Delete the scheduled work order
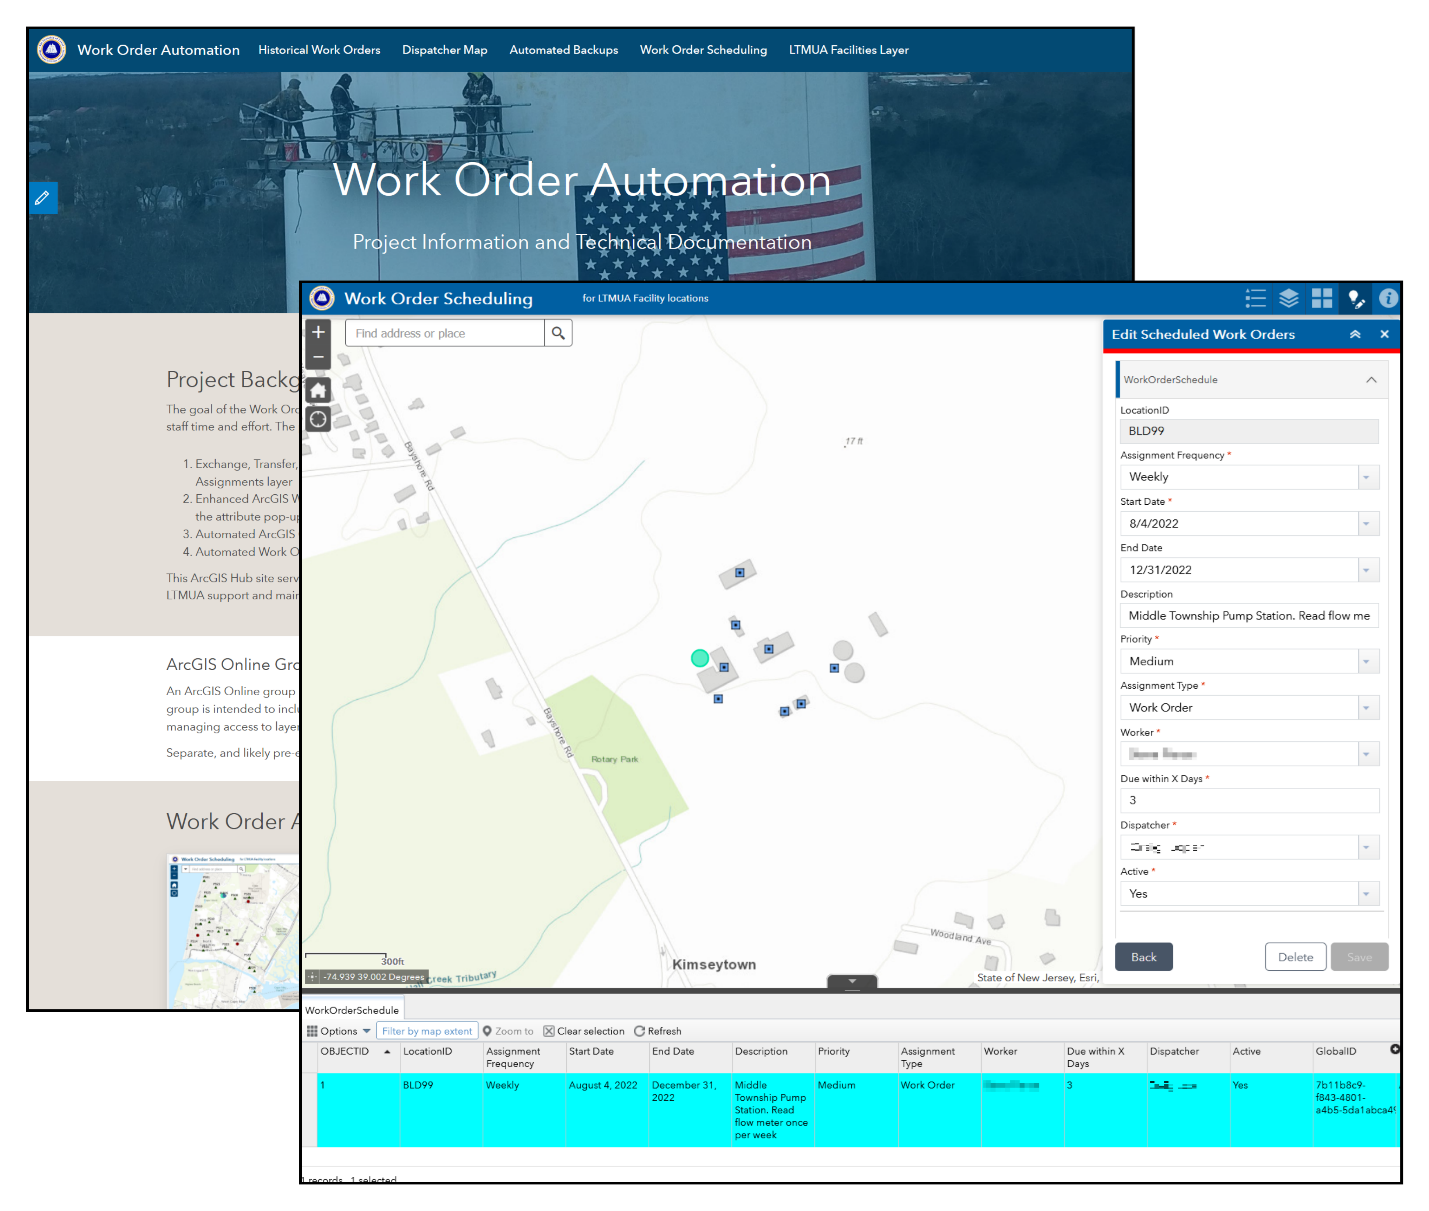 coord(1295,957)
